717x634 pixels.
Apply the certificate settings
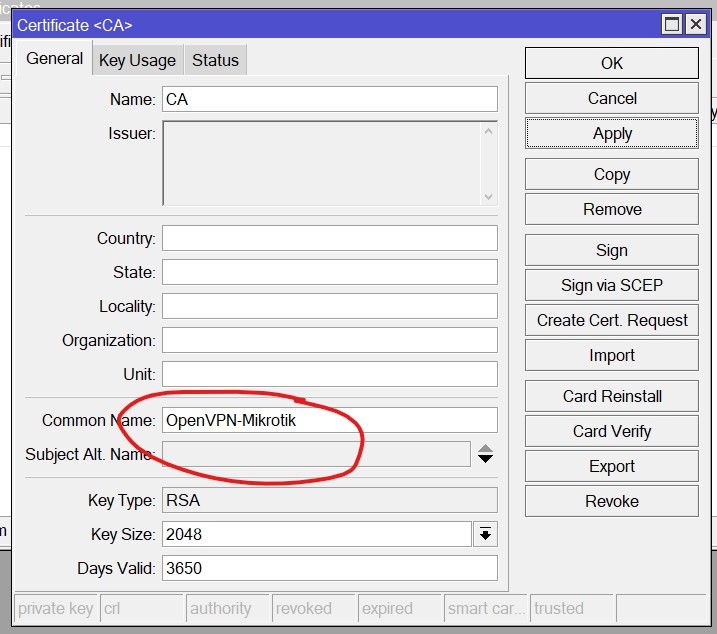[611, 134]
